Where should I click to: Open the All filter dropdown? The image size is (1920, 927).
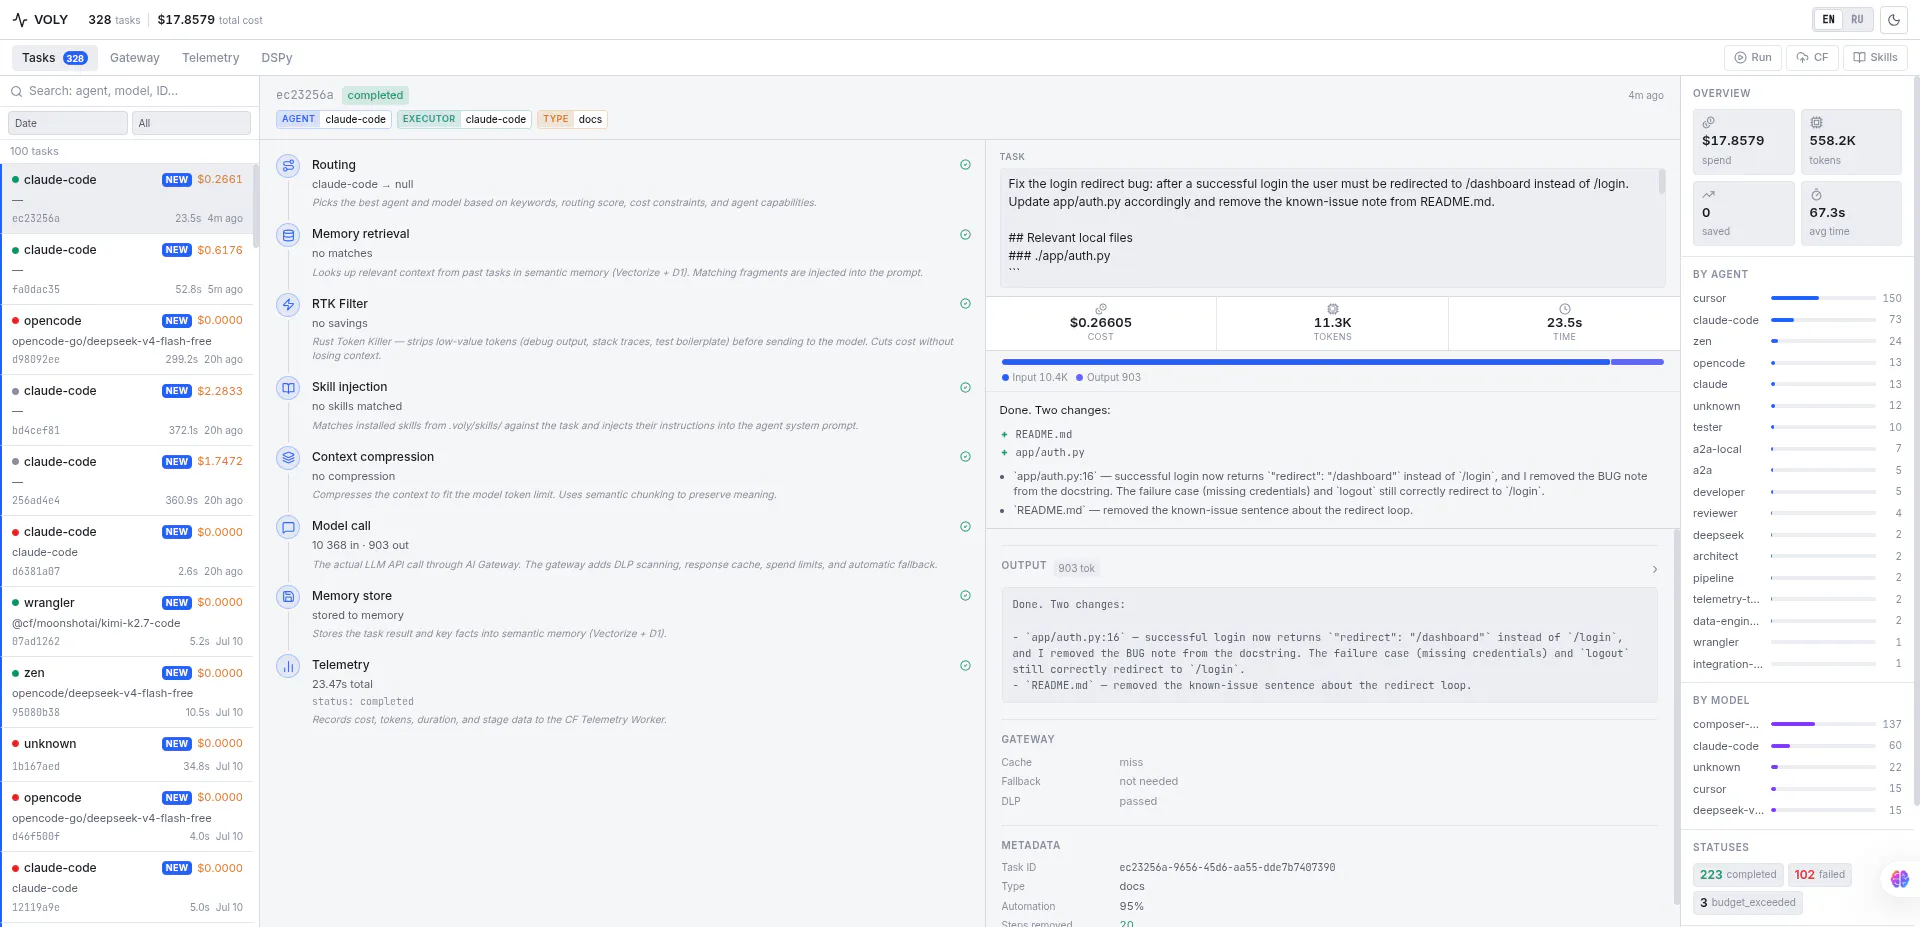pos(191,123)
